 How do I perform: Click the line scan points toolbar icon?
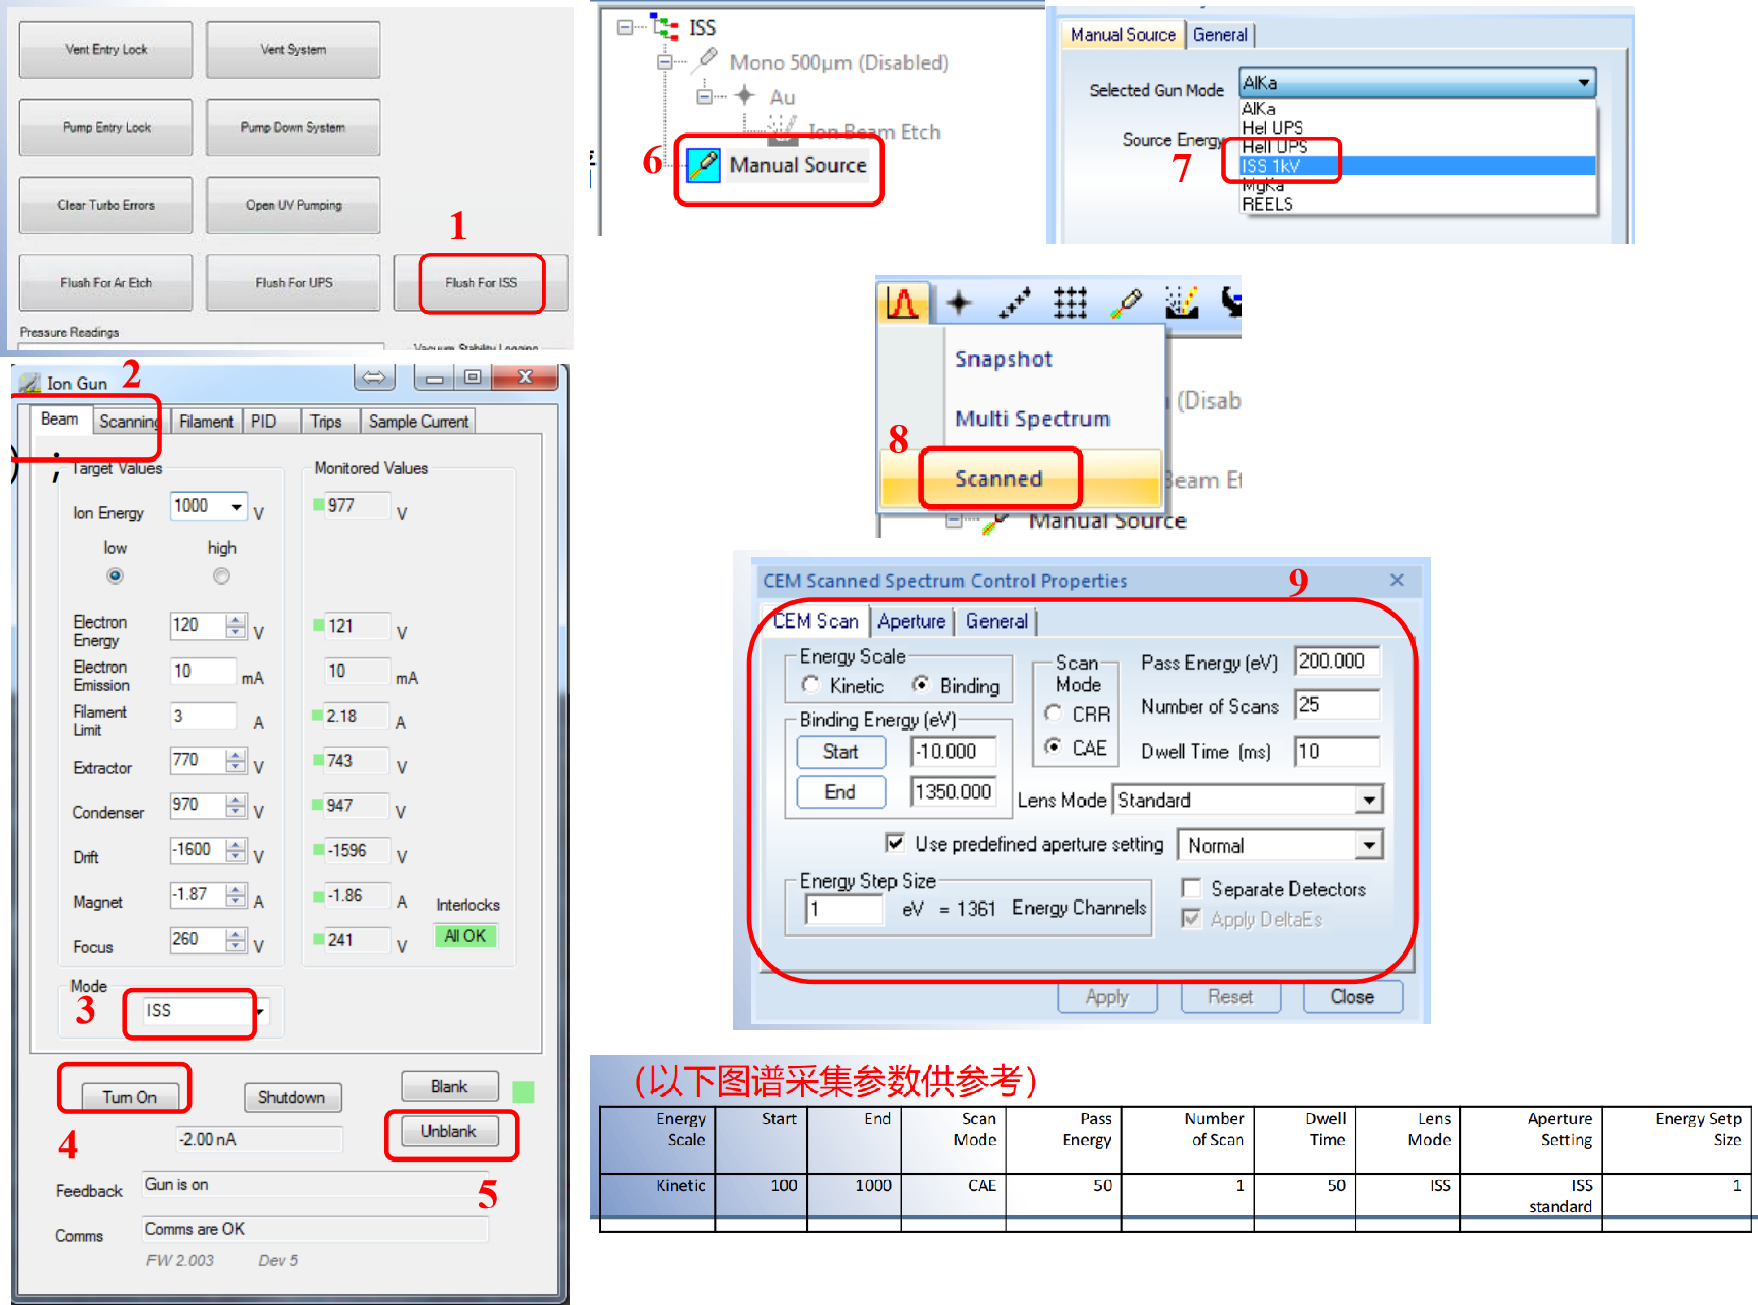tap(1014, 302)
